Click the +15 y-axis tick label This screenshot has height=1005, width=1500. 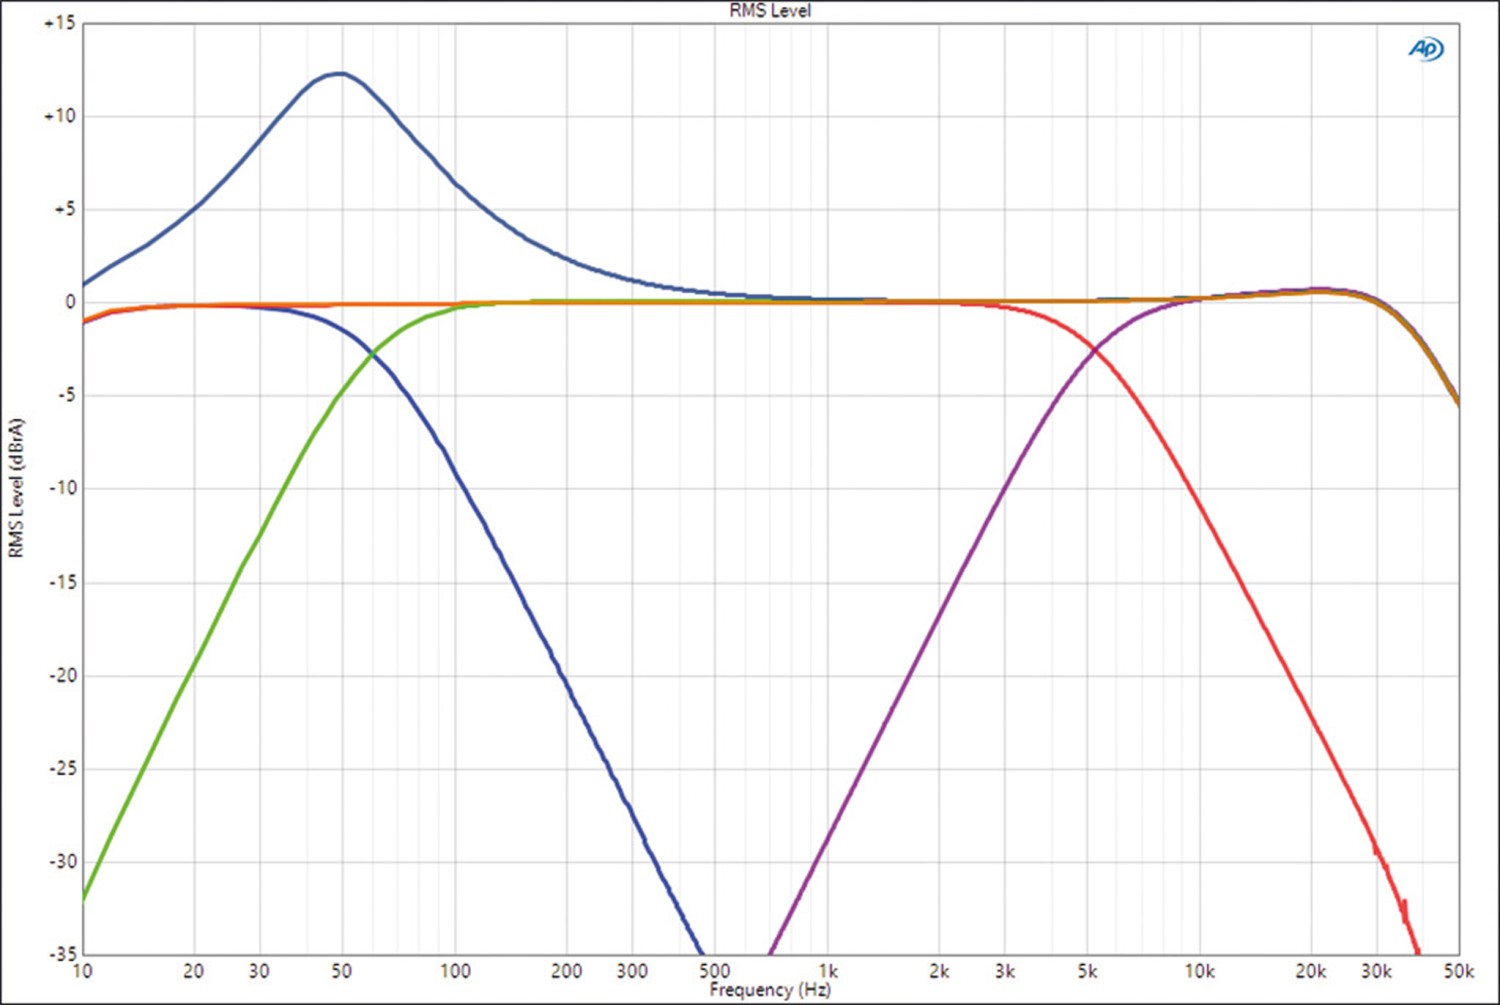pyautogui.click(x=59, y=23)
